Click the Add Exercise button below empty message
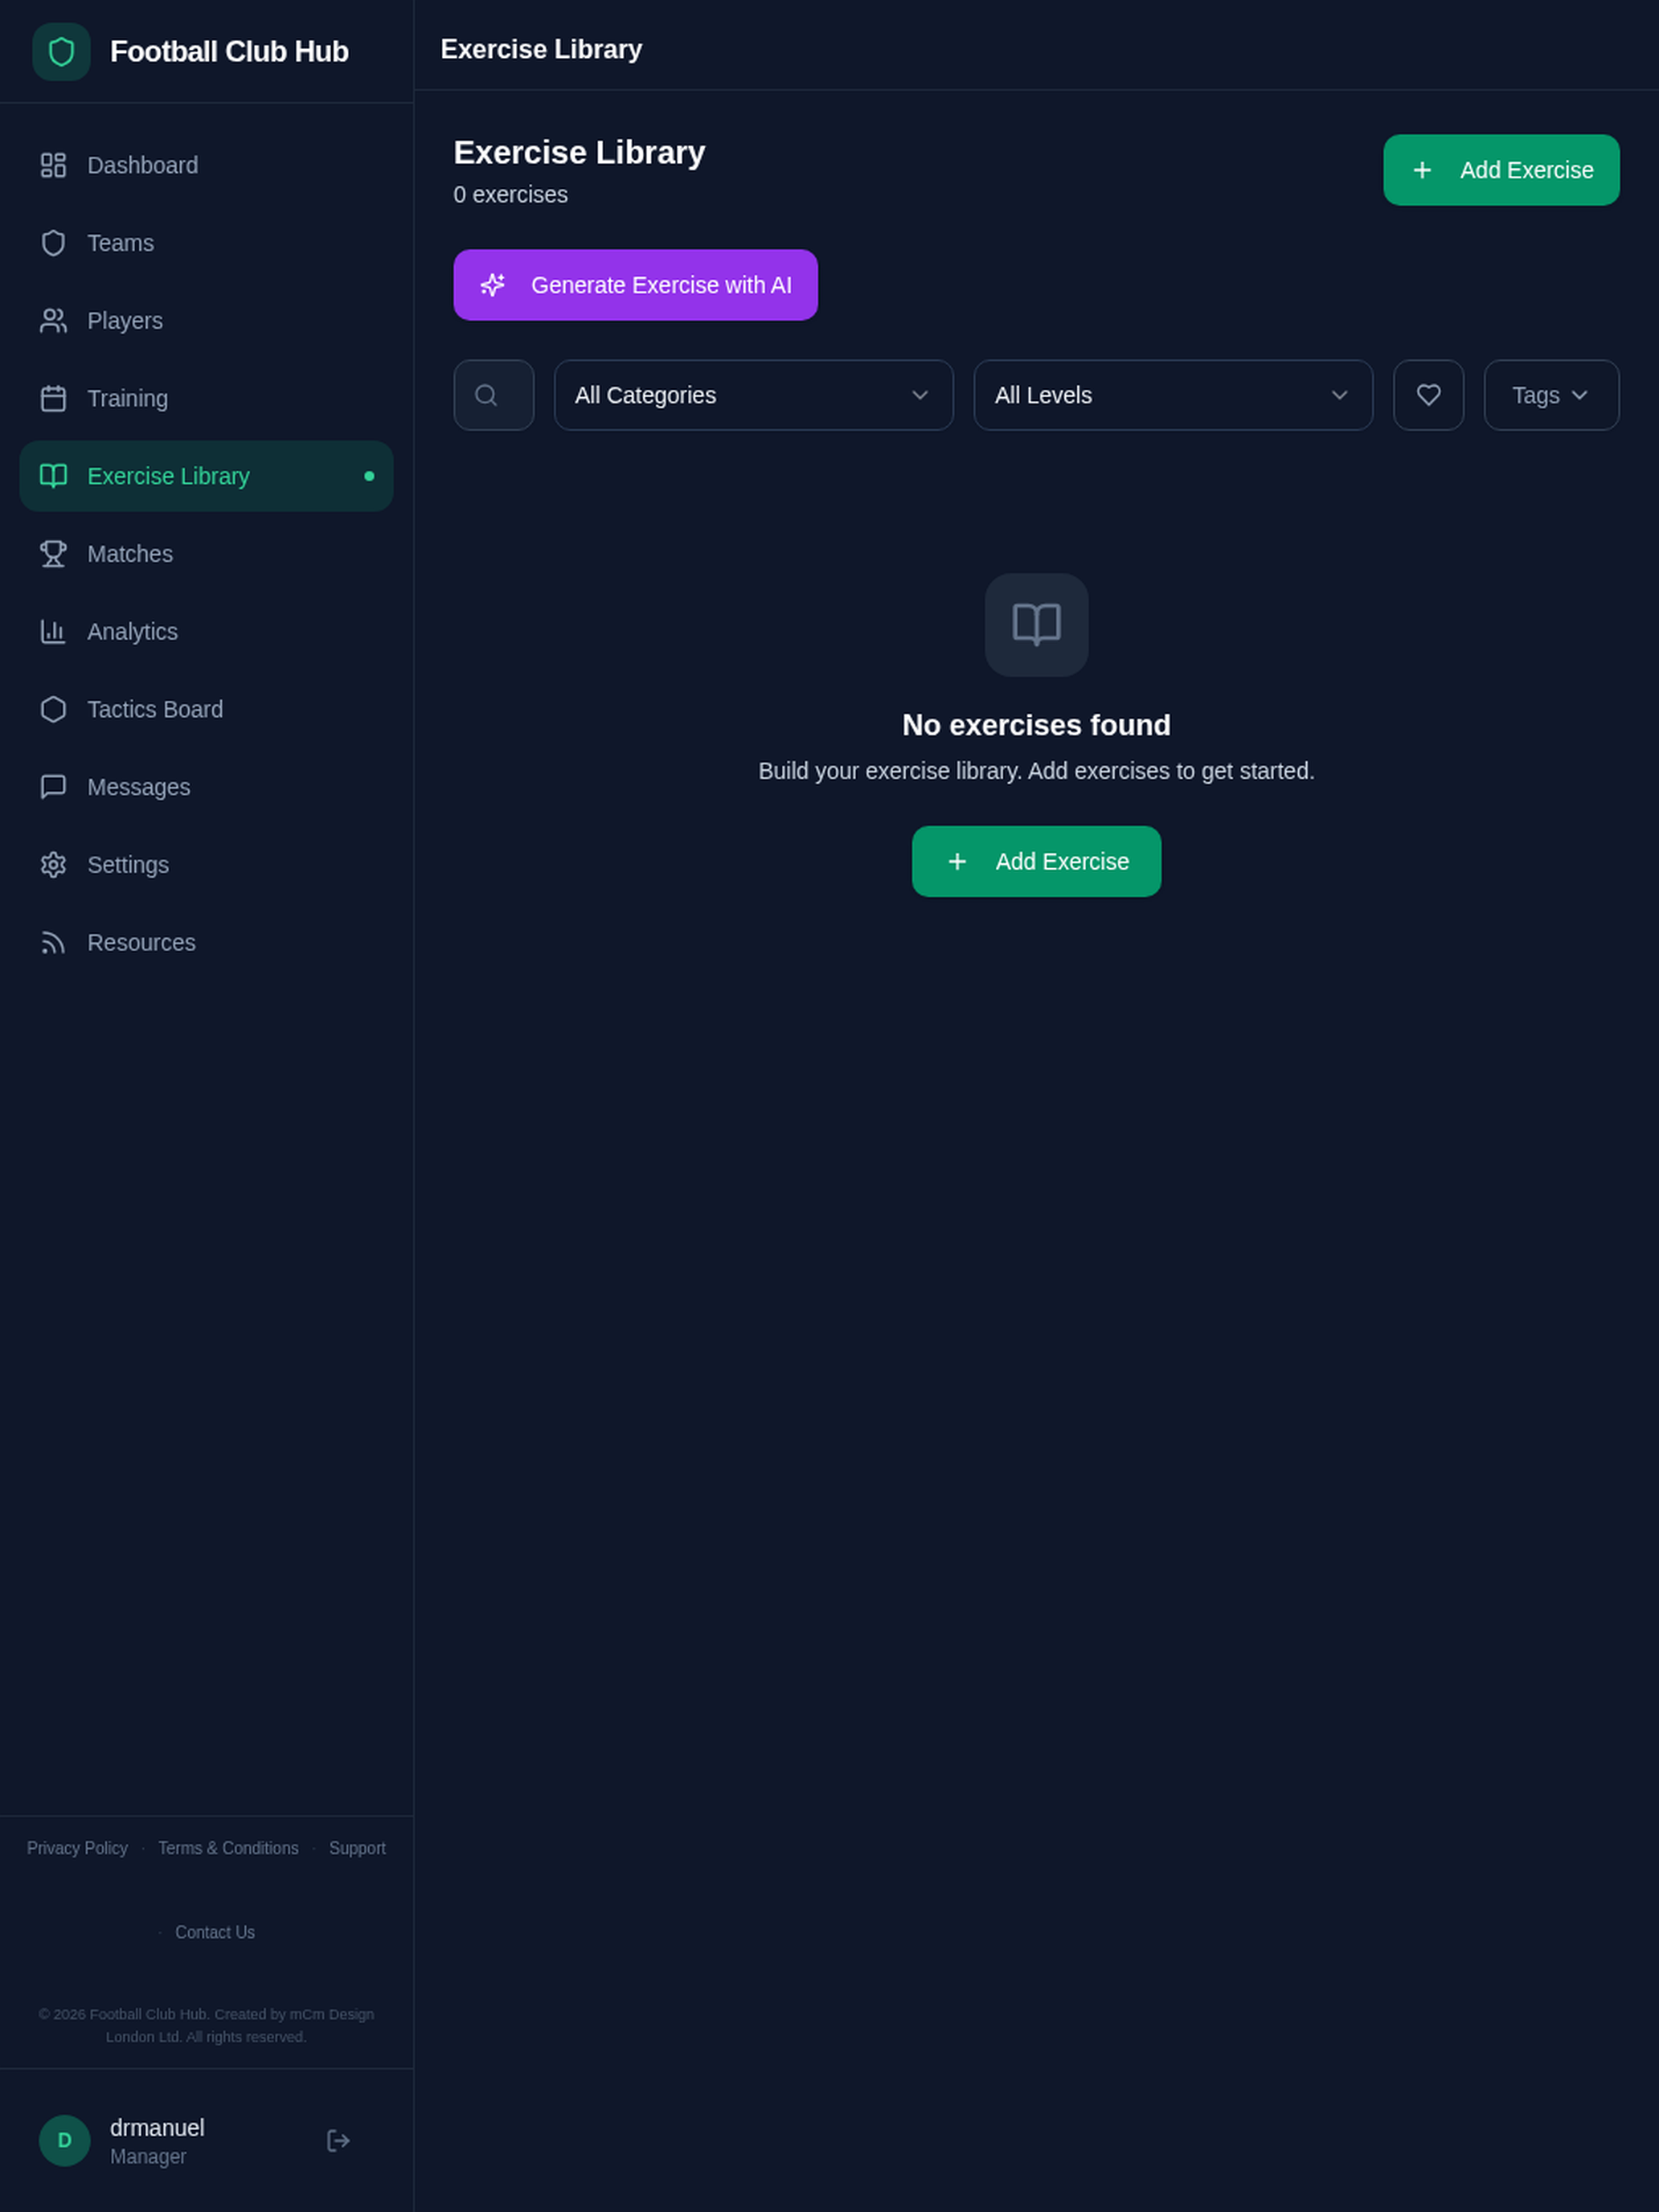This screenshot has height=2212, width=1659. coord(1036,861)
